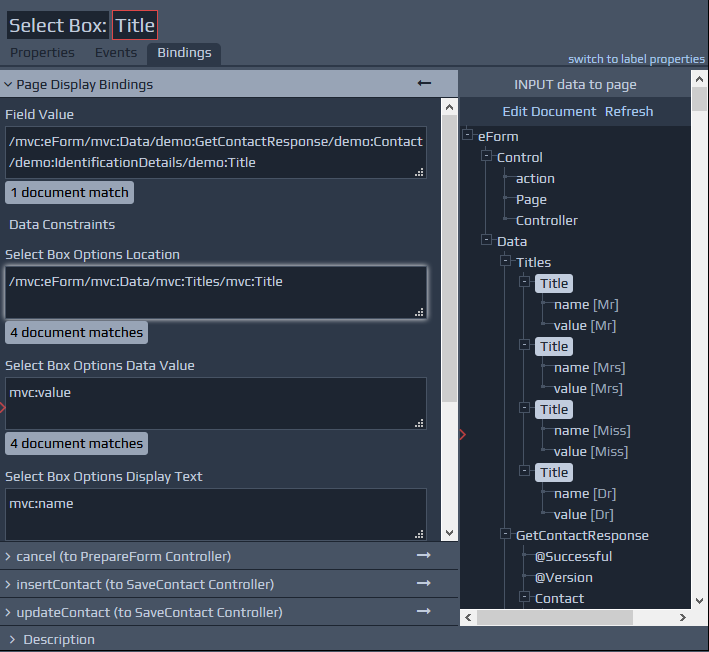Expand the cancel (to PrepareForm Controller) section
709x652 pixels.
point(8,556)
